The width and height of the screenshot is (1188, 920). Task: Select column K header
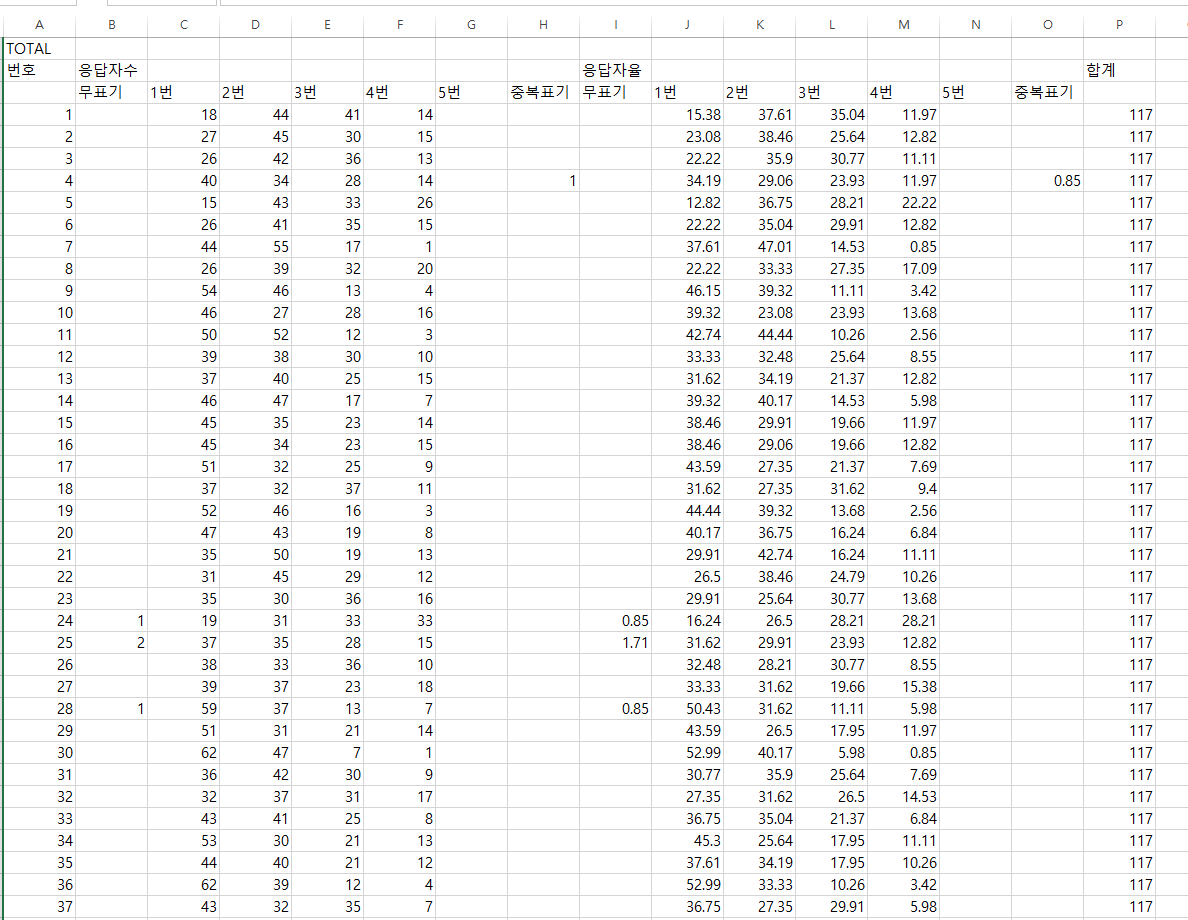tap(759, 25)
